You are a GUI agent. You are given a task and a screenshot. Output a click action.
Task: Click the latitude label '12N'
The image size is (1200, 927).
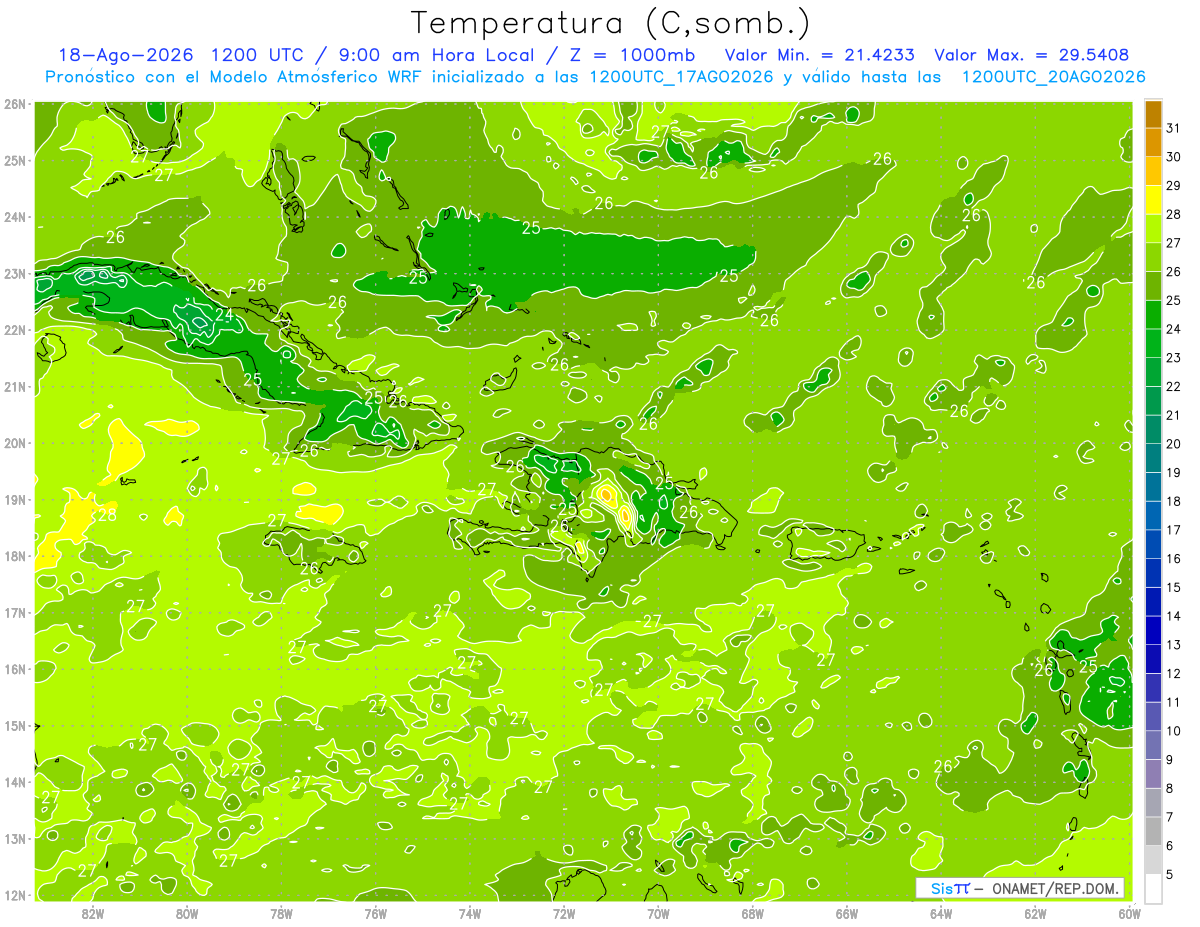coord(15,895)
